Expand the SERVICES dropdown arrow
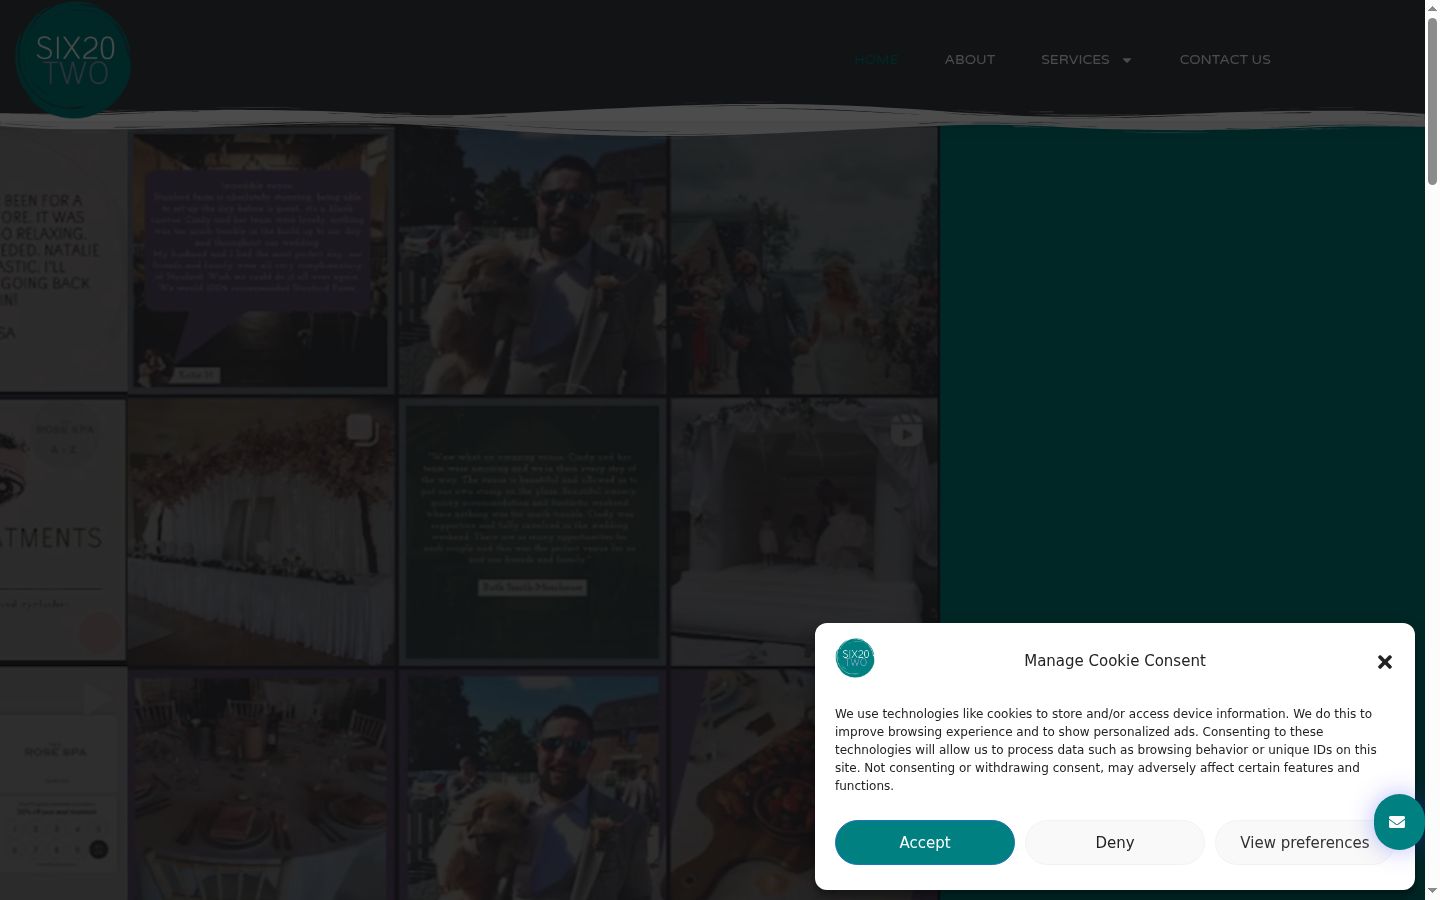 tap(1127, 60)
